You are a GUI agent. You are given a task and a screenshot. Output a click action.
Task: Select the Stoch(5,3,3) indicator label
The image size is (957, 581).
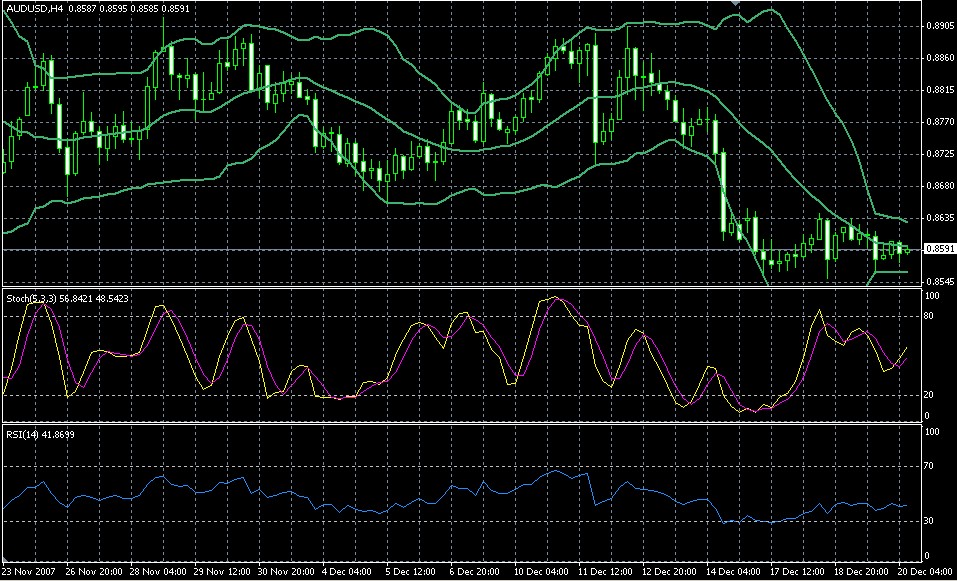32,298
